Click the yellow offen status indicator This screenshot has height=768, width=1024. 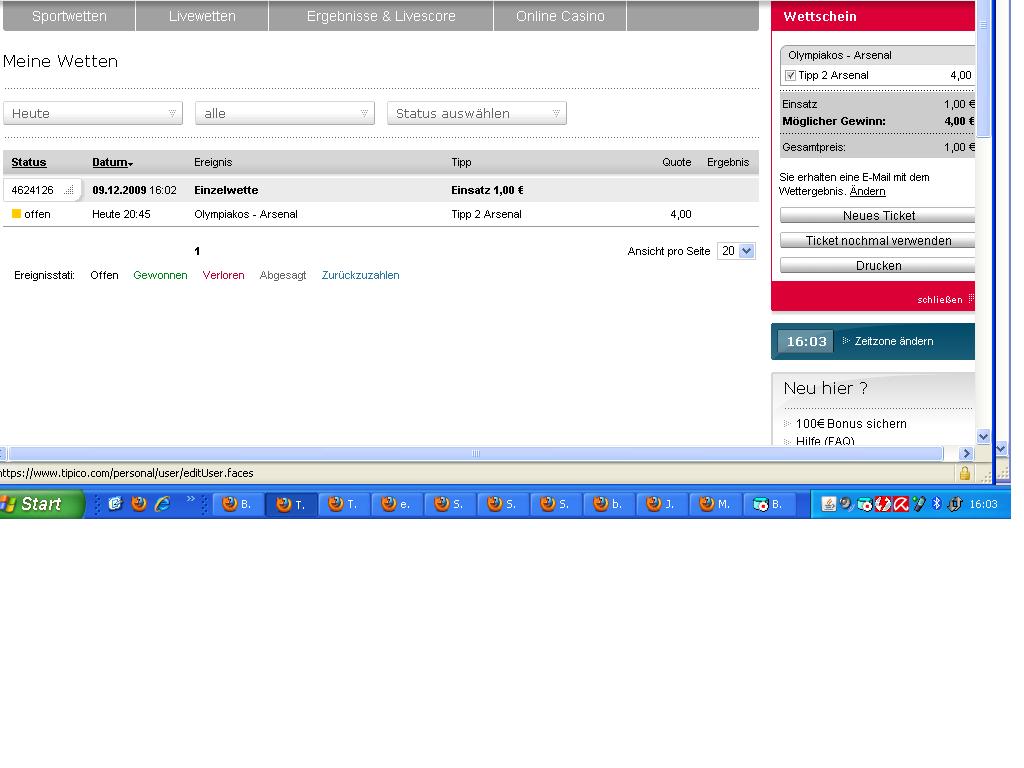17,214
